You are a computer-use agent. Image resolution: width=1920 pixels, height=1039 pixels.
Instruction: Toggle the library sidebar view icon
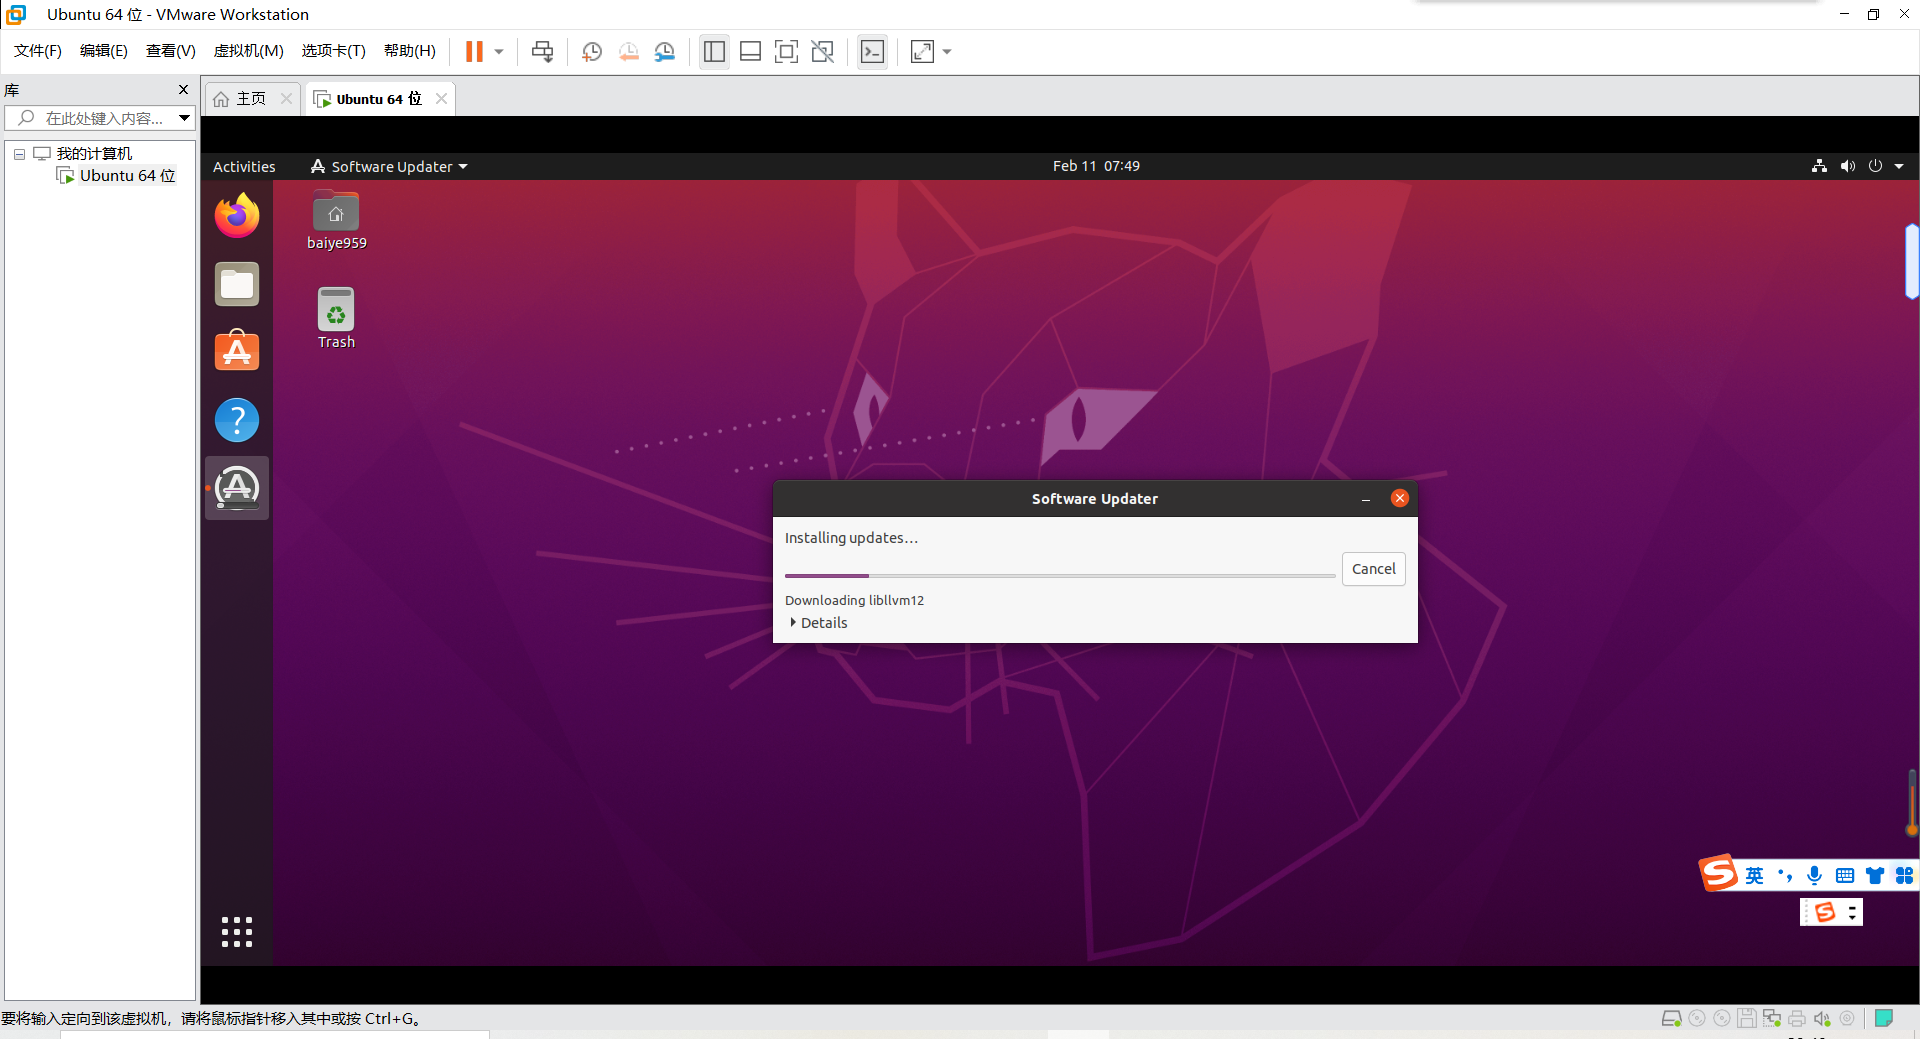pos(714,51)
